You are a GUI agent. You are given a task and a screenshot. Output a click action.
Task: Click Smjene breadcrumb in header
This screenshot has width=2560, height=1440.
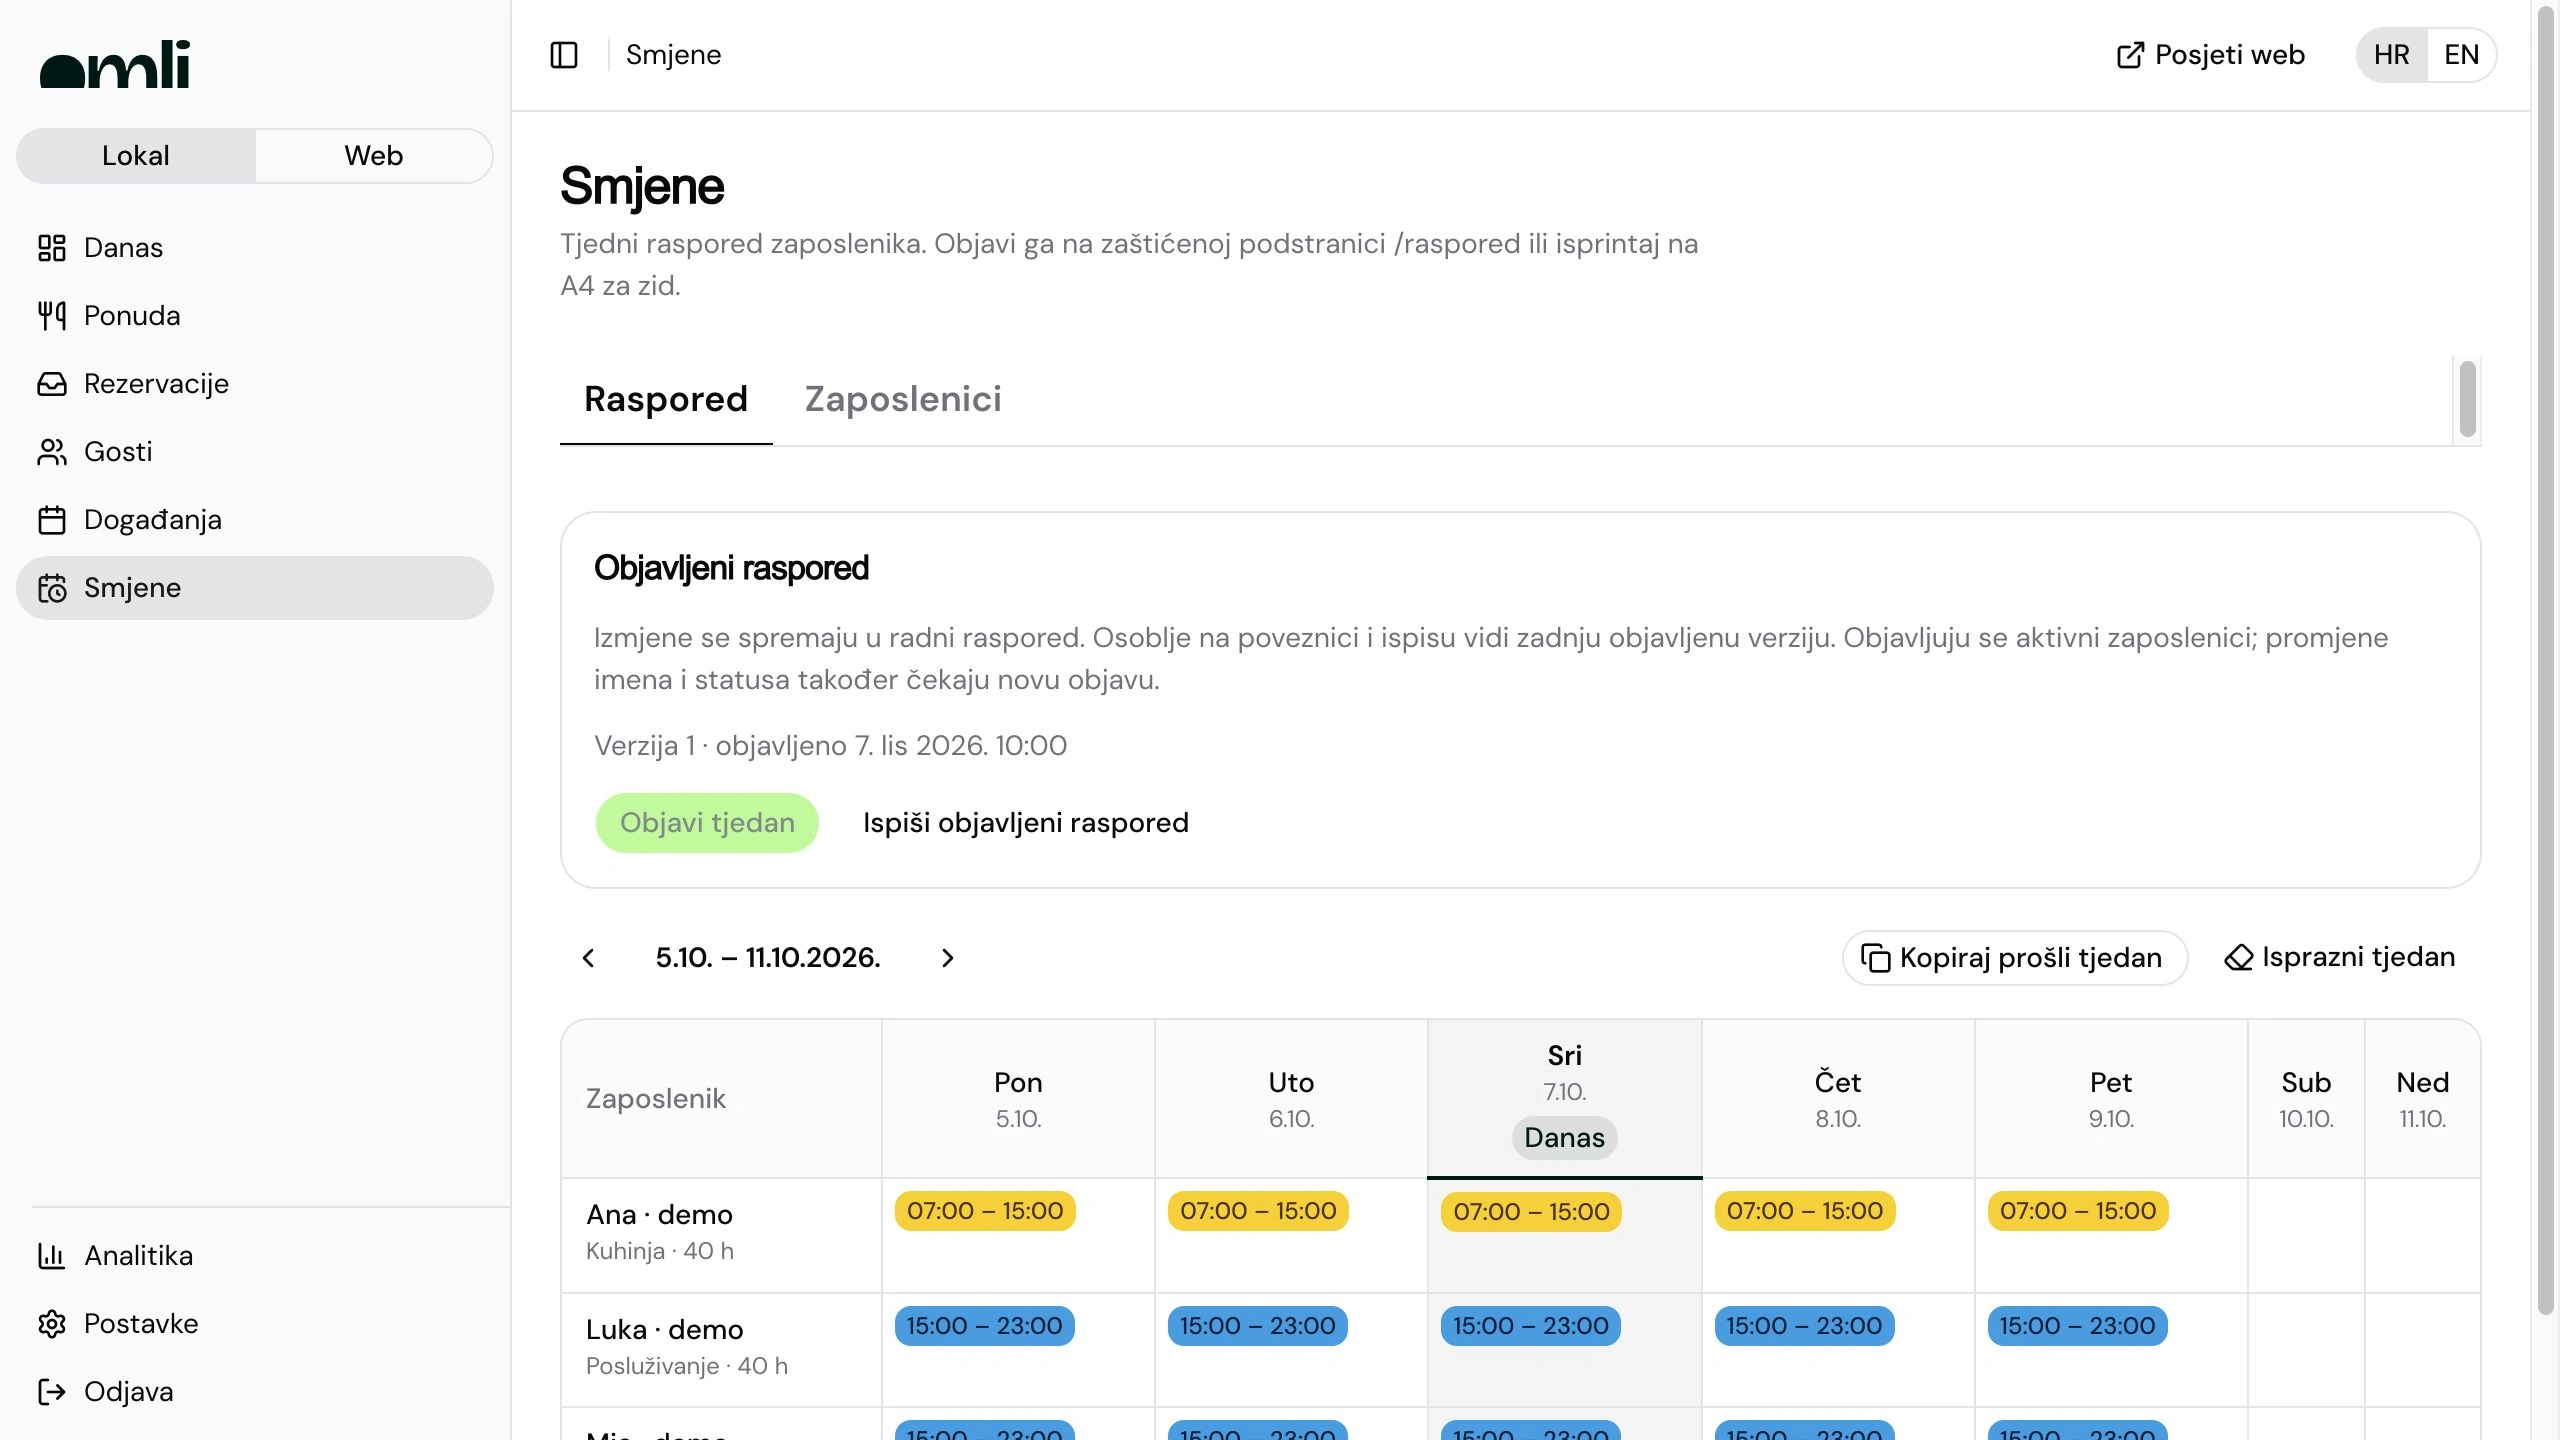[x=673, y=55]
